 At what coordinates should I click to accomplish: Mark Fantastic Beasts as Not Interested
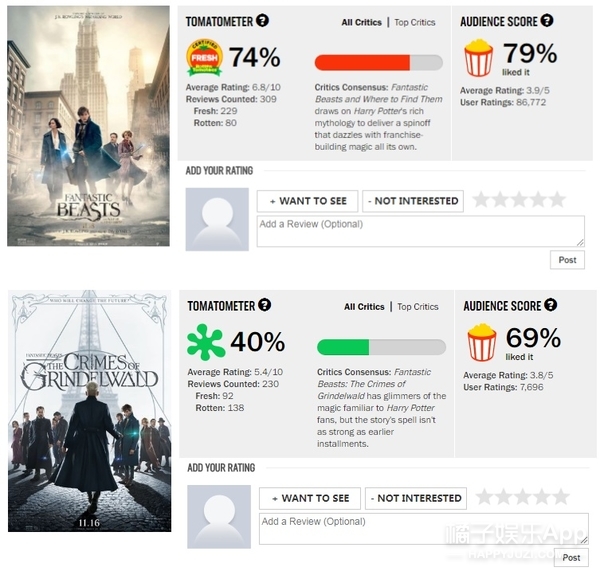(x=413, y=201)
